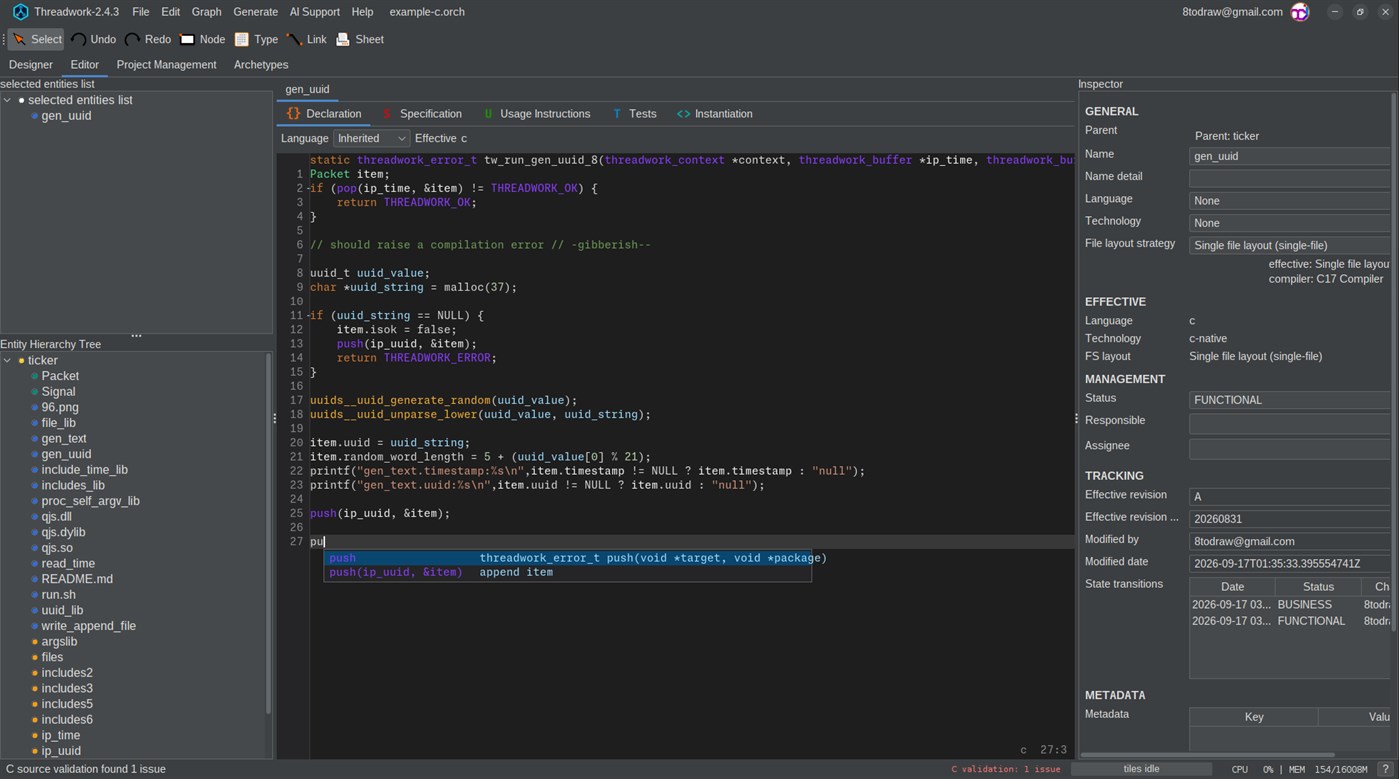Open the user account avatar icon
Image resolution: width=1399 pixels, height=779 pixels.
pos(1300,12)
